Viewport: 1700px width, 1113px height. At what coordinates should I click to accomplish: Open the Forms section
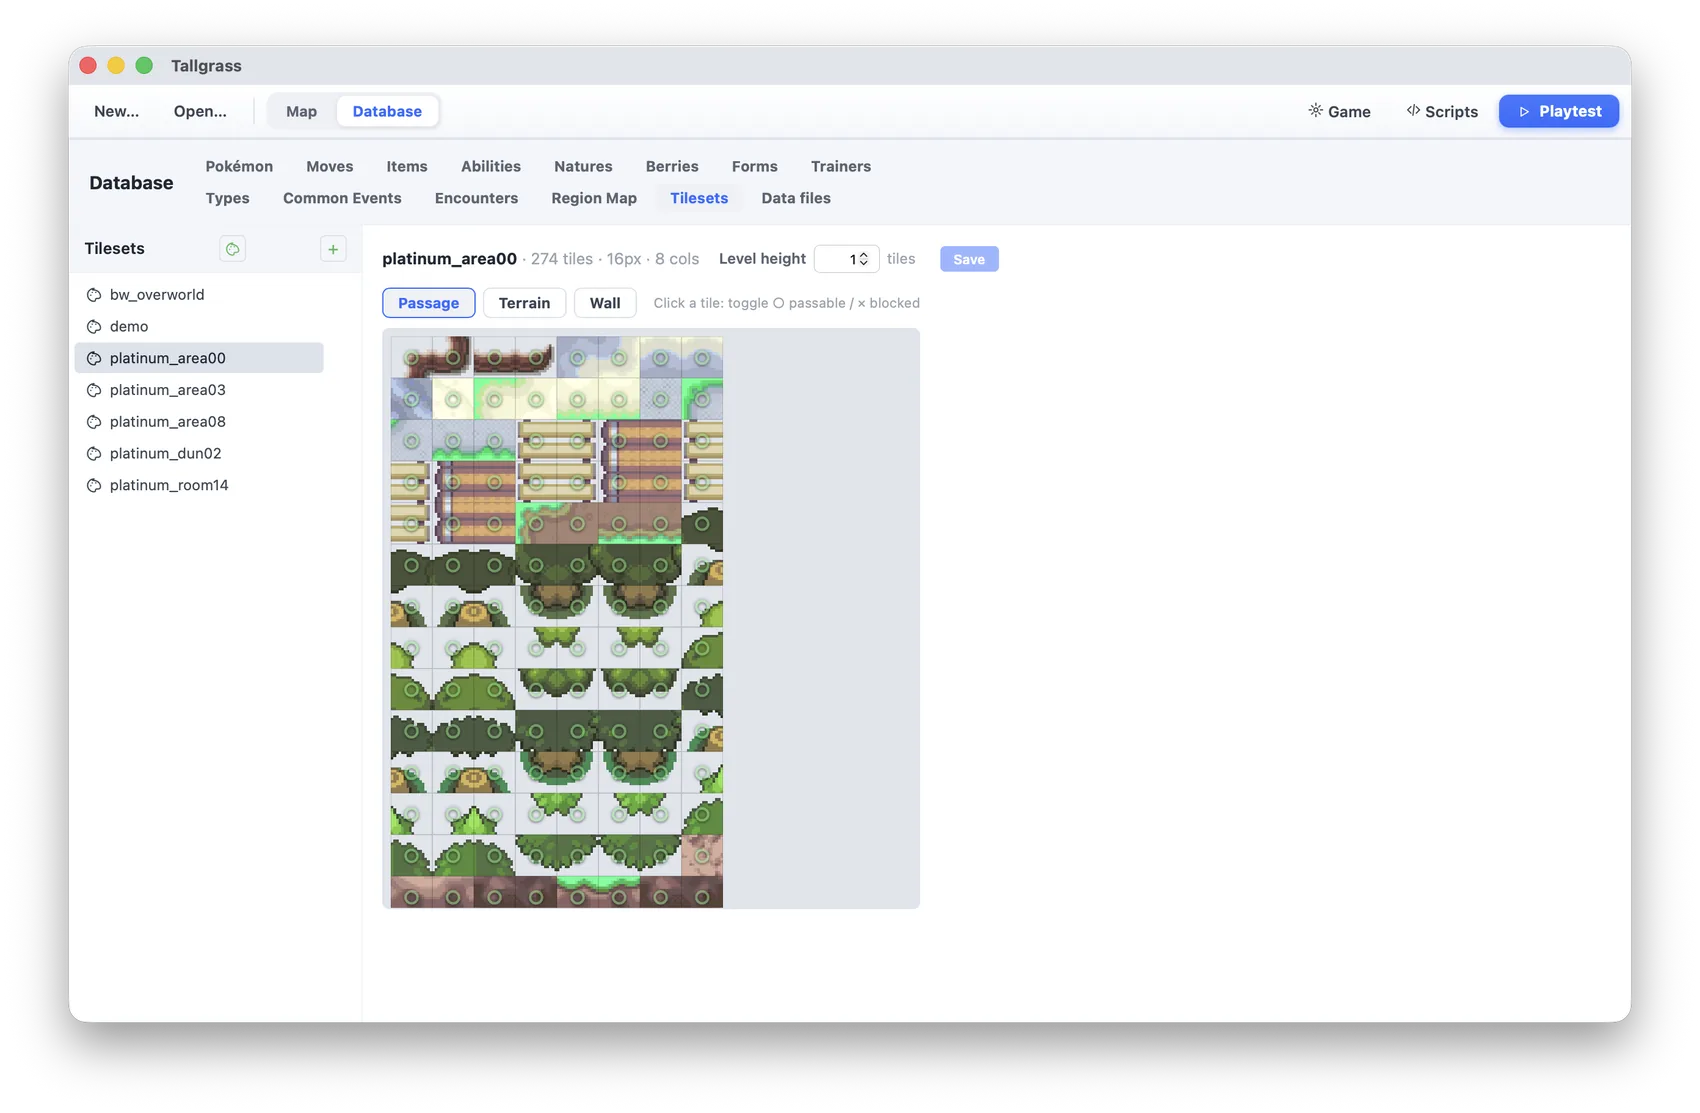755,166
